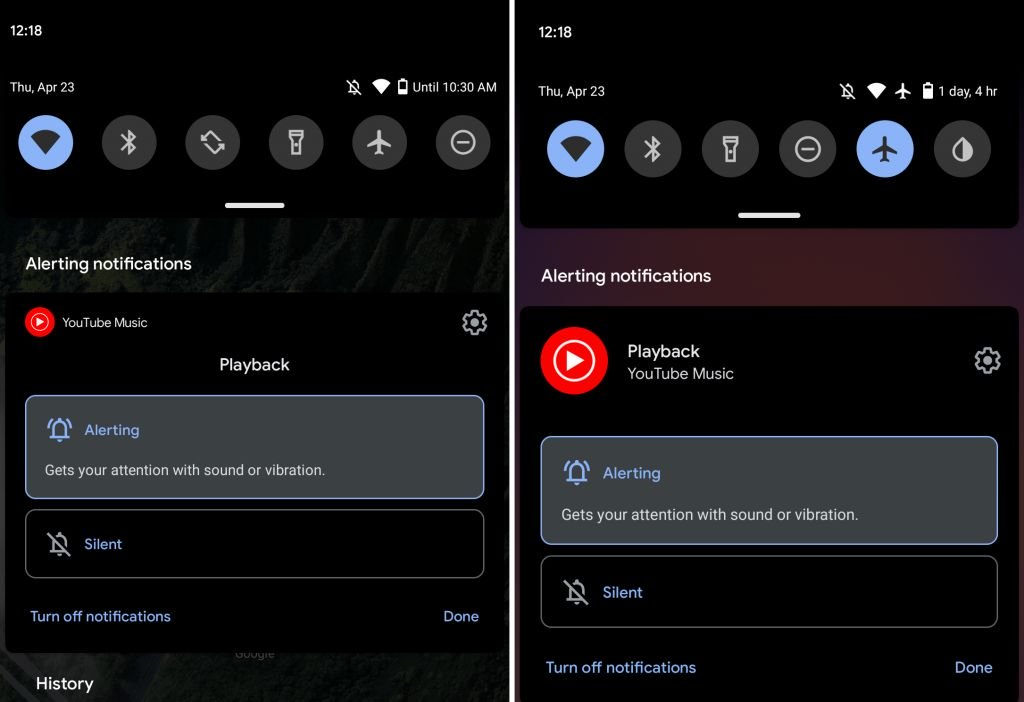Toggle Wi-Fi tile in left screenshot
Image resolution: width=1024 pixels, height=702 pixels.
[46, 142]
